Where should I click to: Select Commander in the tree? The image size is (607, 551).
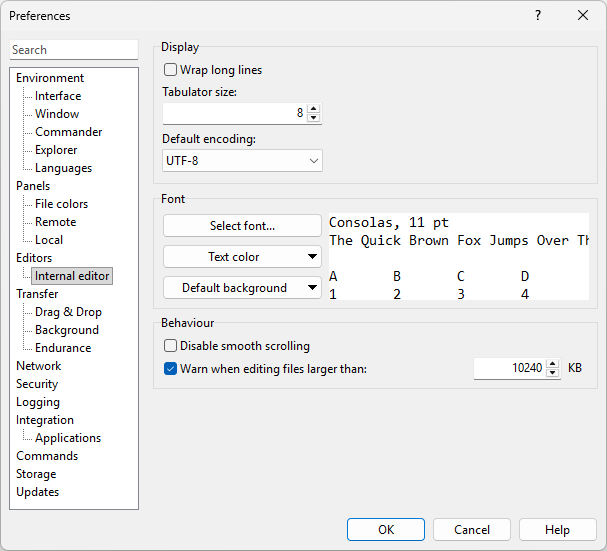point(69,132)
